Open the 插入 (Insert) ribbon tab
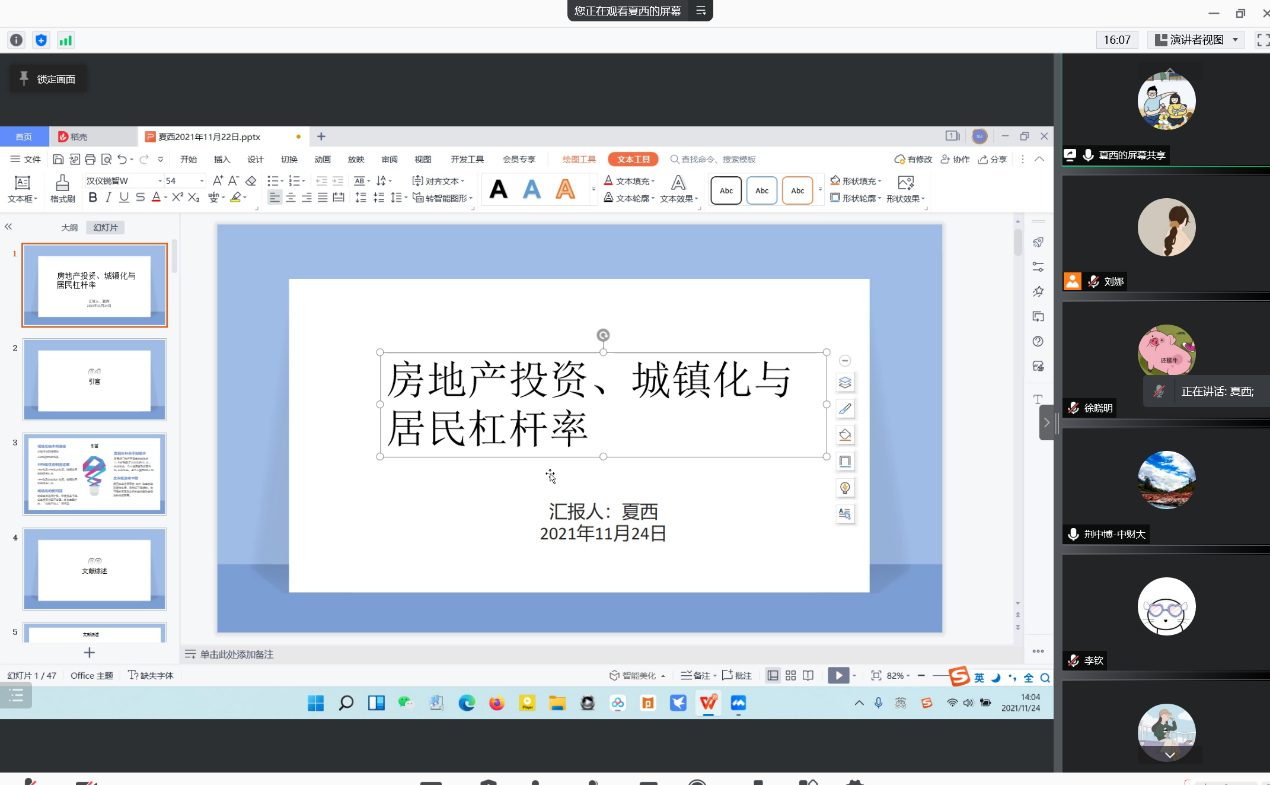 click(221, 159)
